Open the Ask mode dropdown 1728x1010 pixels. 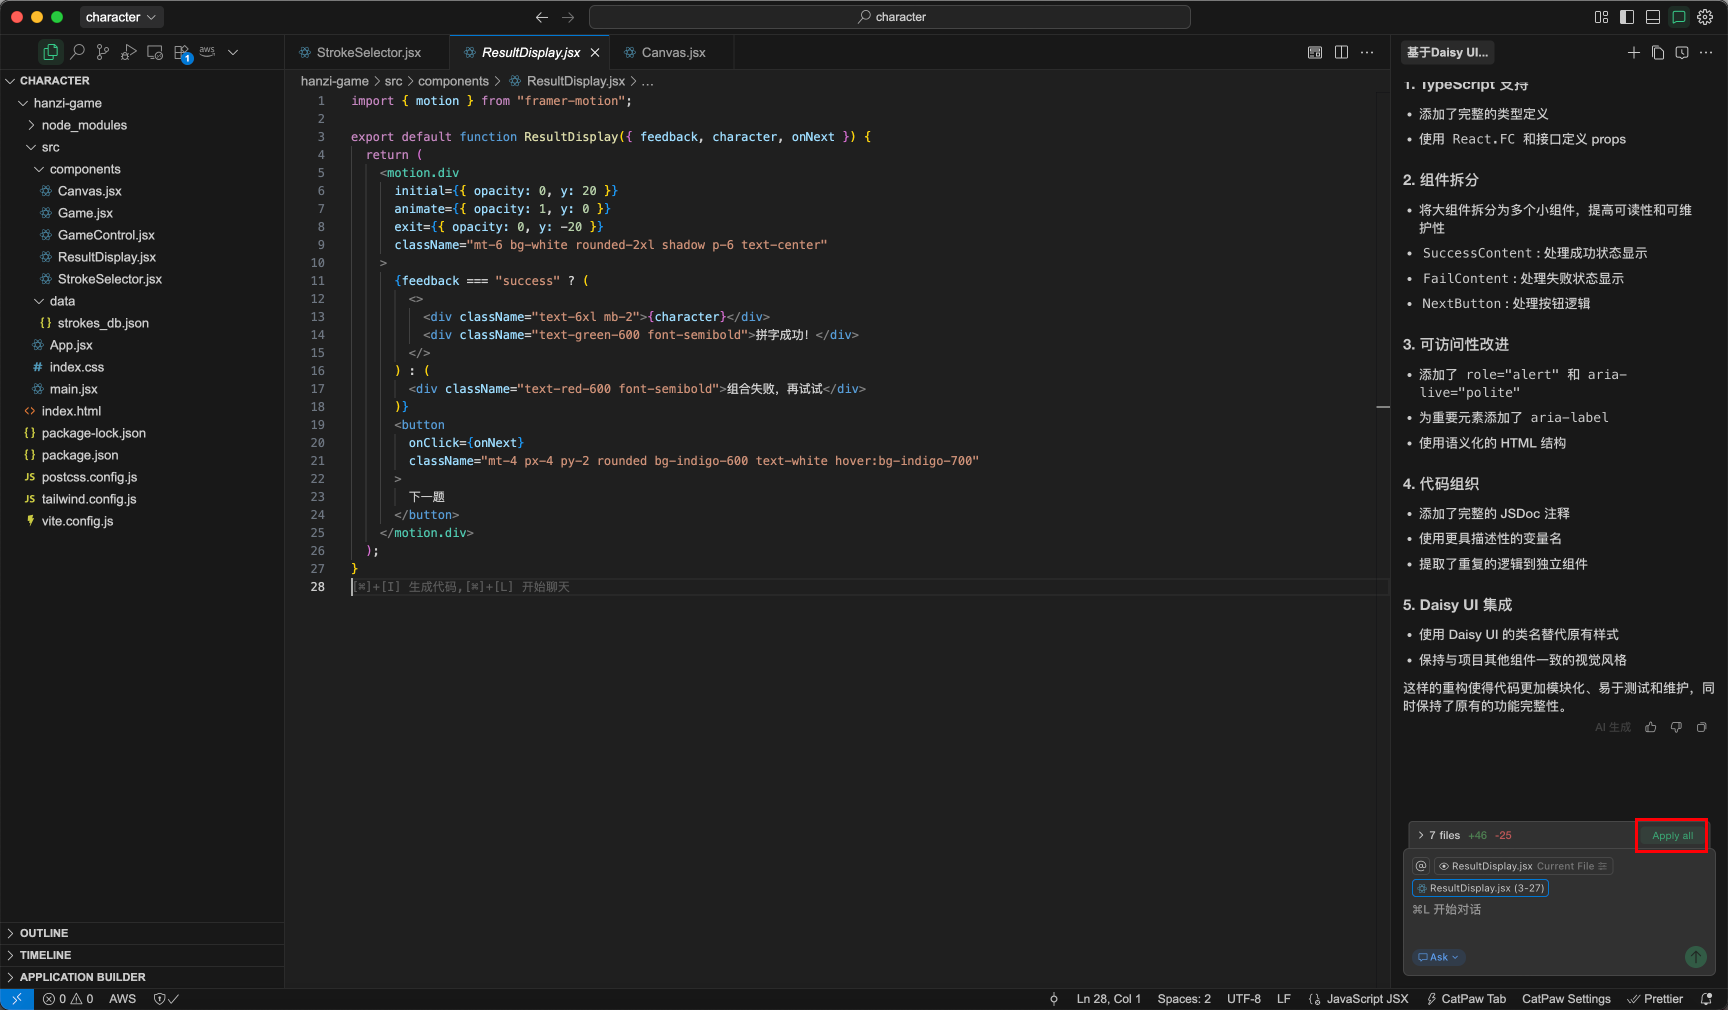(x=1439, y=957)
